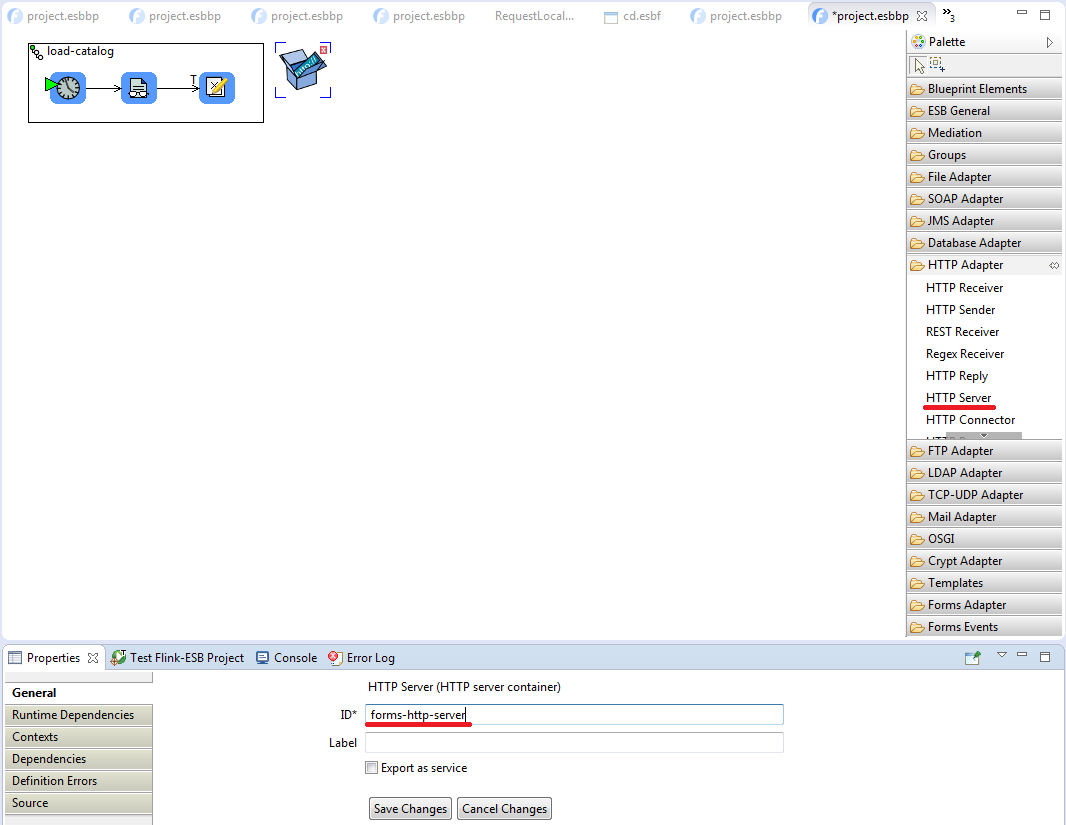1066x825 pixels.
Task: Show hidden editor tabs list
Action: coord(948,15)
